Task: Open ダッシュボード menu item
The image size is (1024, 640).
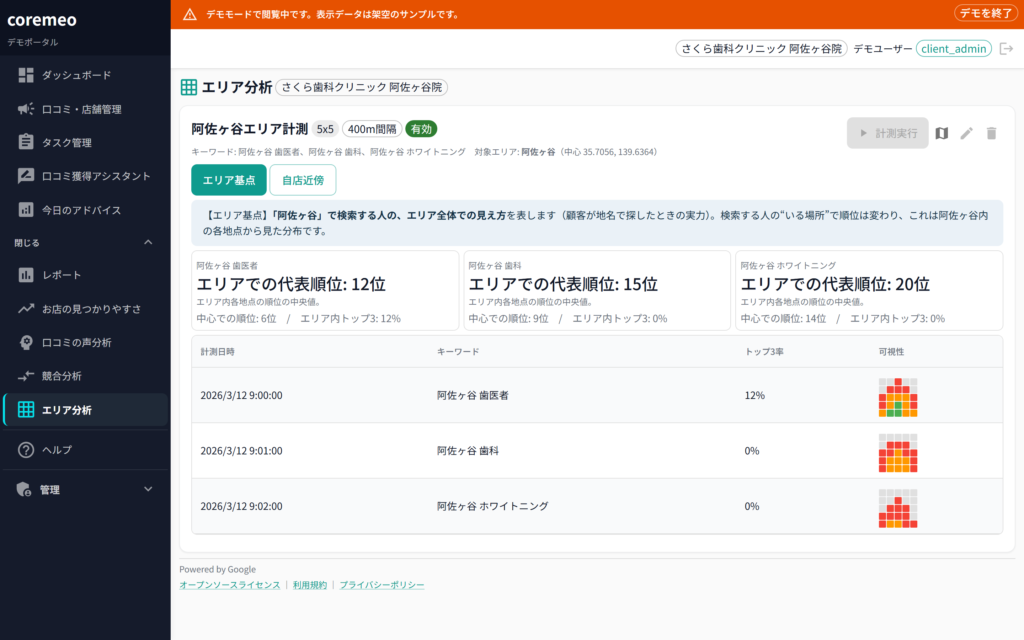Action: (x=86, y=75)
